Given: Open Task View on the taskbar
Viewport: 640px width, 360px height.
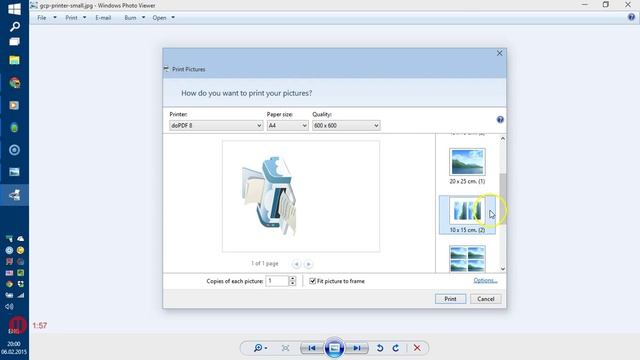Looking at the screenshot, I should click(x=14, y=42).
